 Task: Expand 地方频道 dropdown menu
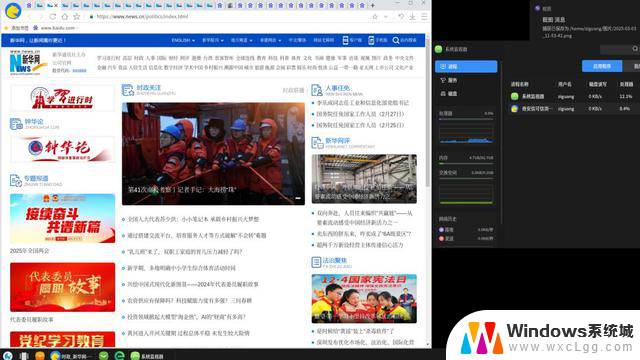pyautogui.click(x=241, y=40)
